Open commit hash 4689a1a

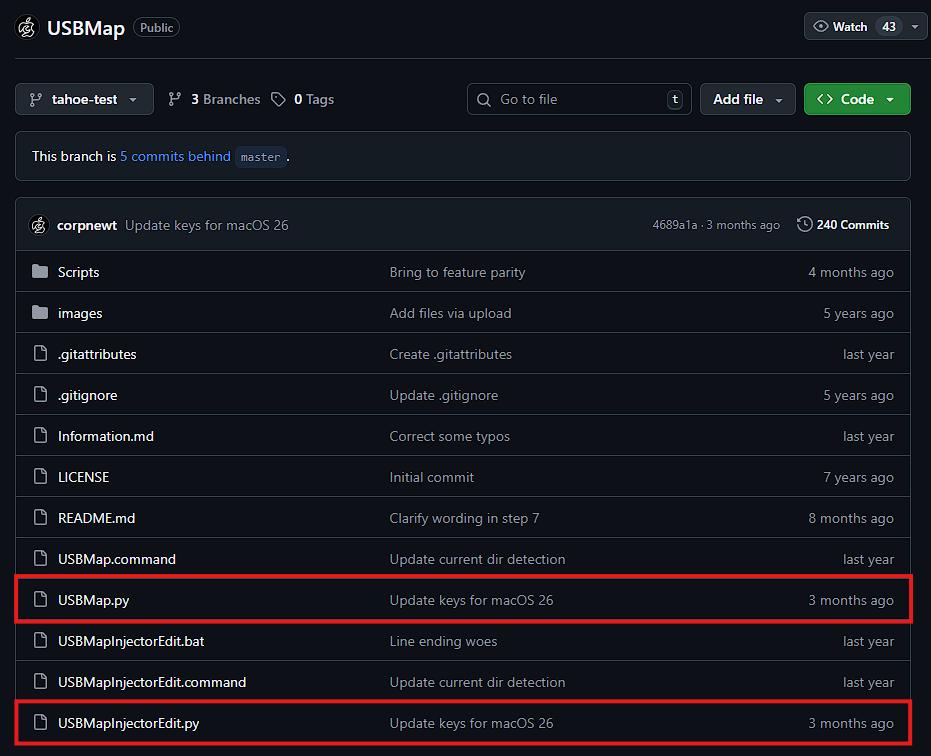(x=674, y=225)
